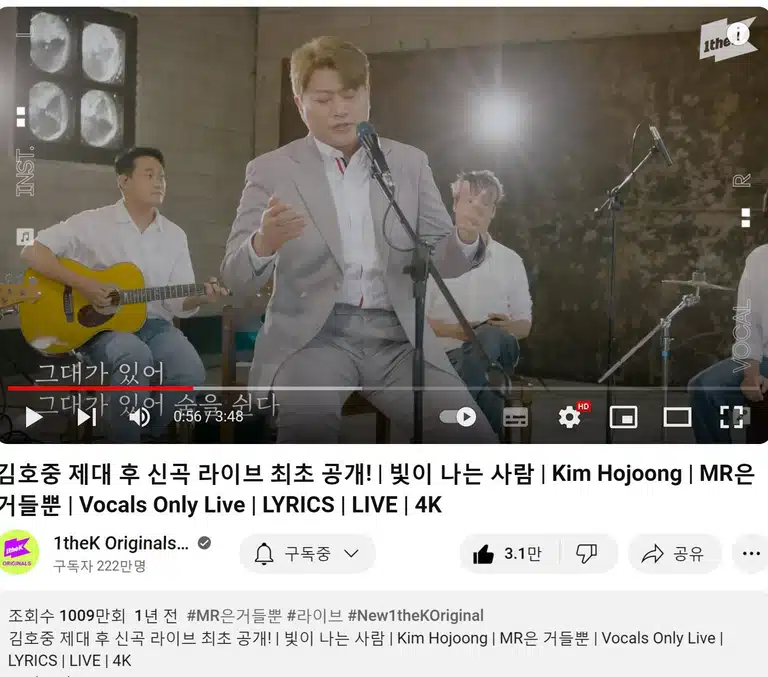
Task: Open the 1theK Originals channel name
Action: (121, 543)
